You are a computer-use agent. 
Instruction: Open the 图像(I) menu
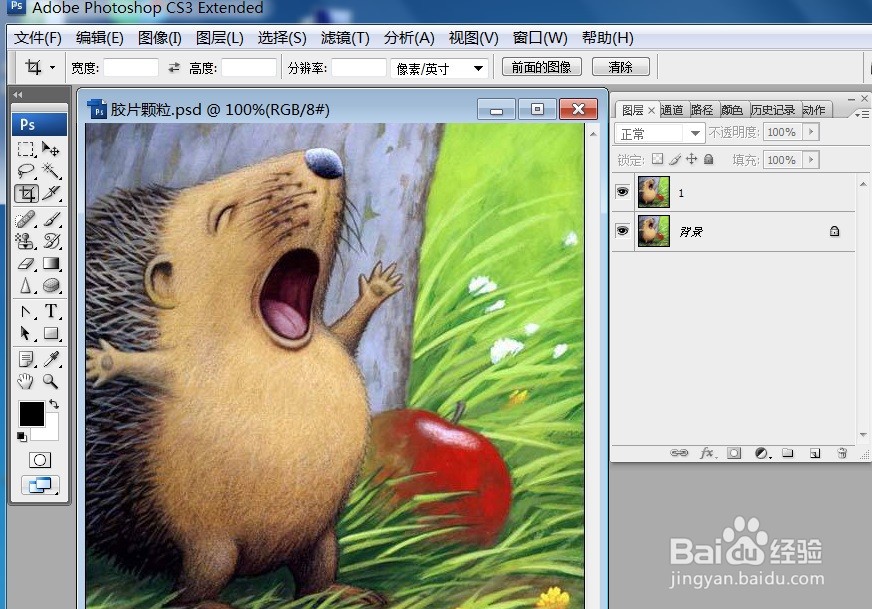[160, 38]
